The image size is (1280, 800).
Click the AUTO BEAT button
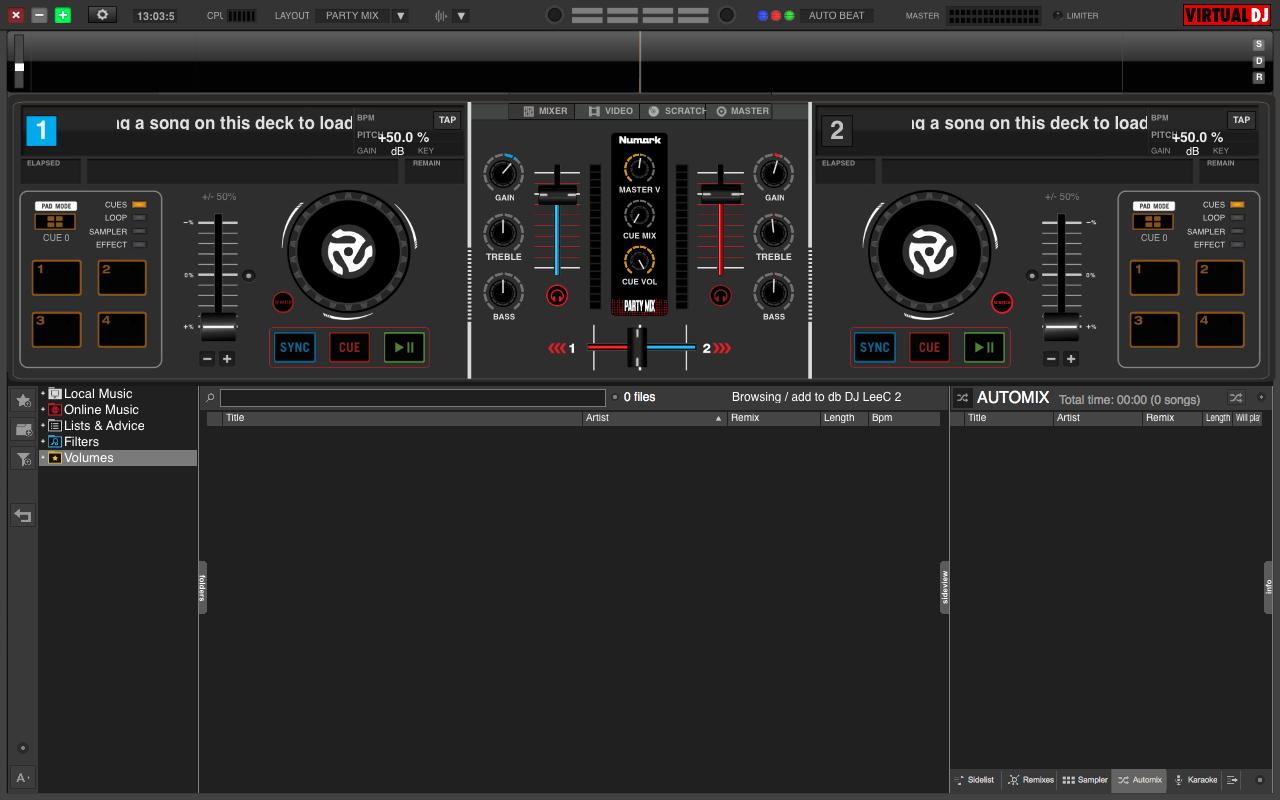(836, 16)
